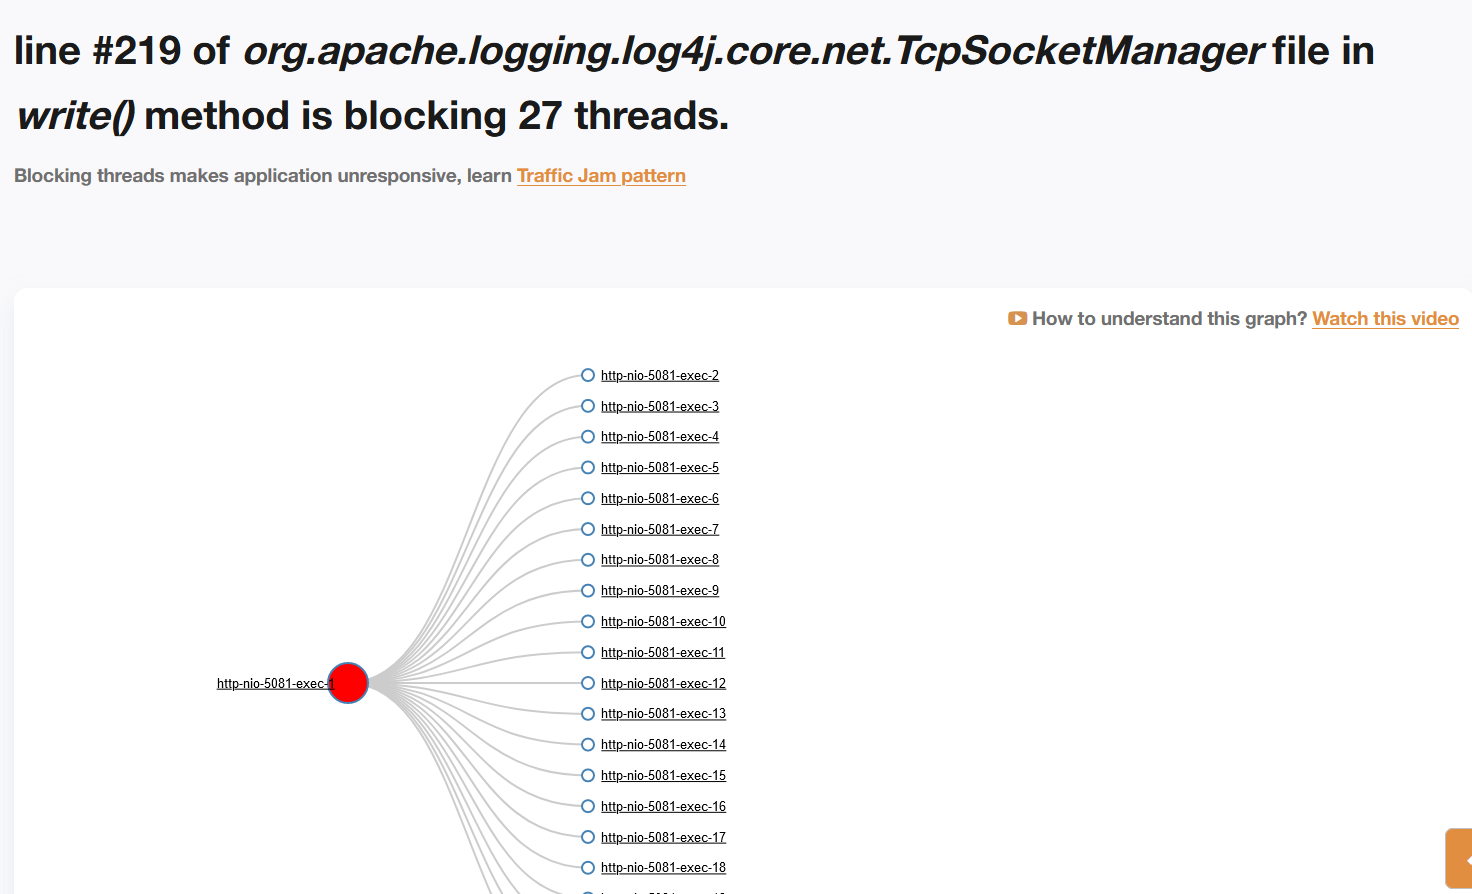Screen dimensions: 1472x894
Task: Click the red blocking thread node
Action: [348, 683]
